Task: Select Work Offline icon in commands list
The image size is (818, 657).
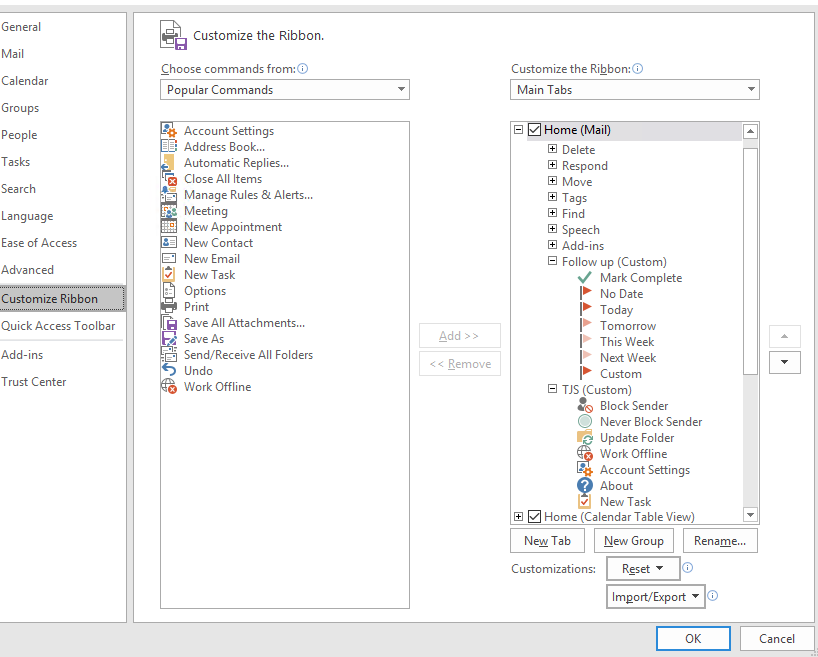Action: pos(169,387)
